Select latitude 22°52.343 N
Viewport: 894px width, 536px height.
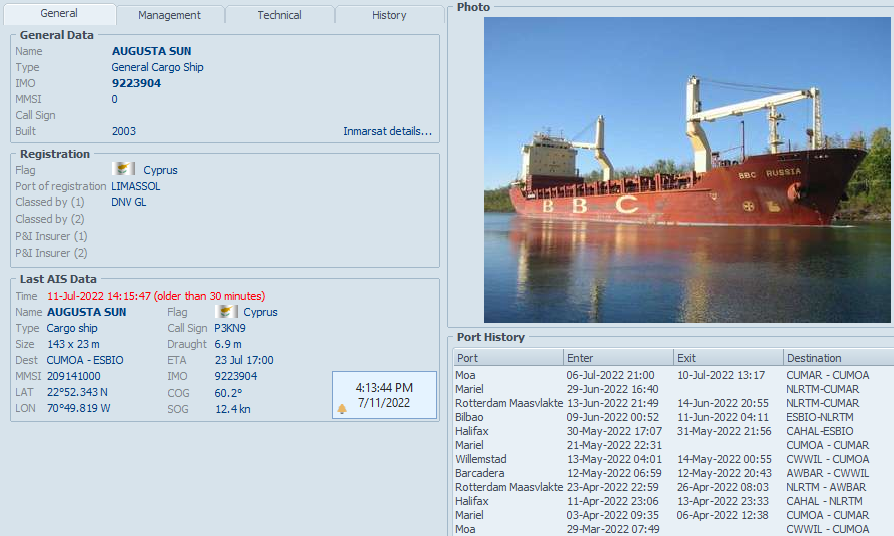(x=78, y=392)
